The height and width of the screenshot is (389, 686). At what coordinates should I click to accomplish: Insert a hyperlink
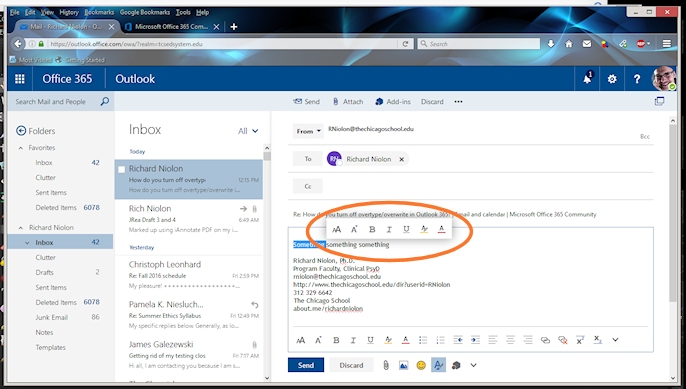point(545,340)
